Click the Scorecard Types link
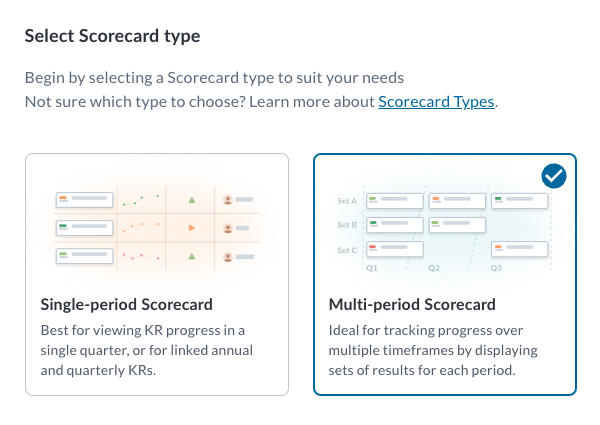 [x=436, y=102]
